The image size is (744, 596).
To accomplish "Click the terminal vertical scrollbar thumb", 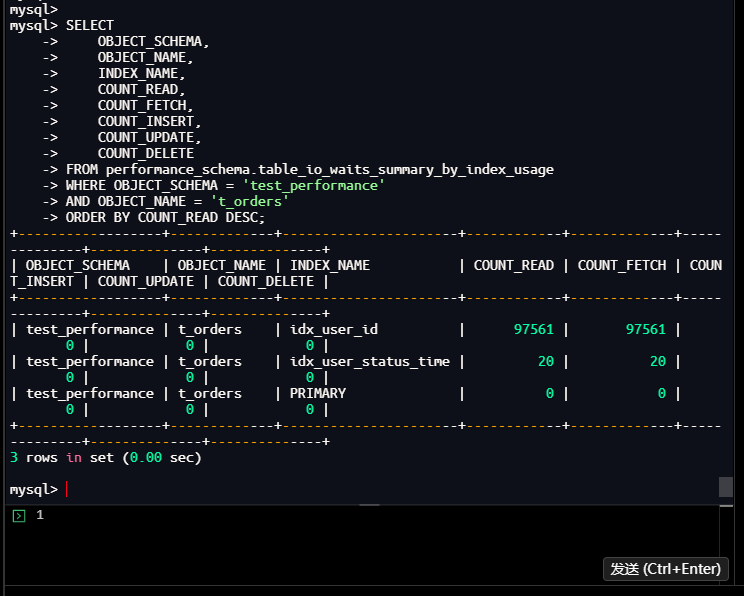I will pyautogui.click(x=725, y=486).
